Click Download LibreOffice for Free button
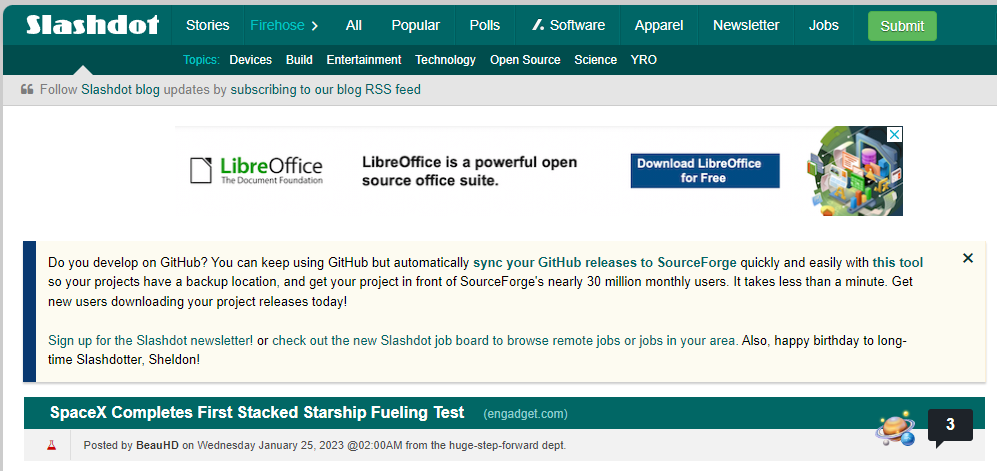The image size is (997, 471). pos(705,170)
